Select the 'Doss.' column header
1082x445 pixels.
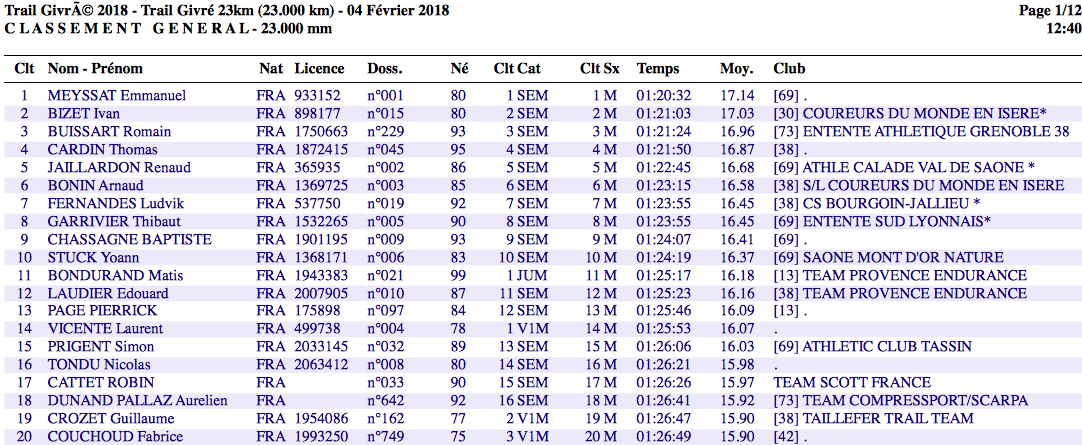(384, 69)
